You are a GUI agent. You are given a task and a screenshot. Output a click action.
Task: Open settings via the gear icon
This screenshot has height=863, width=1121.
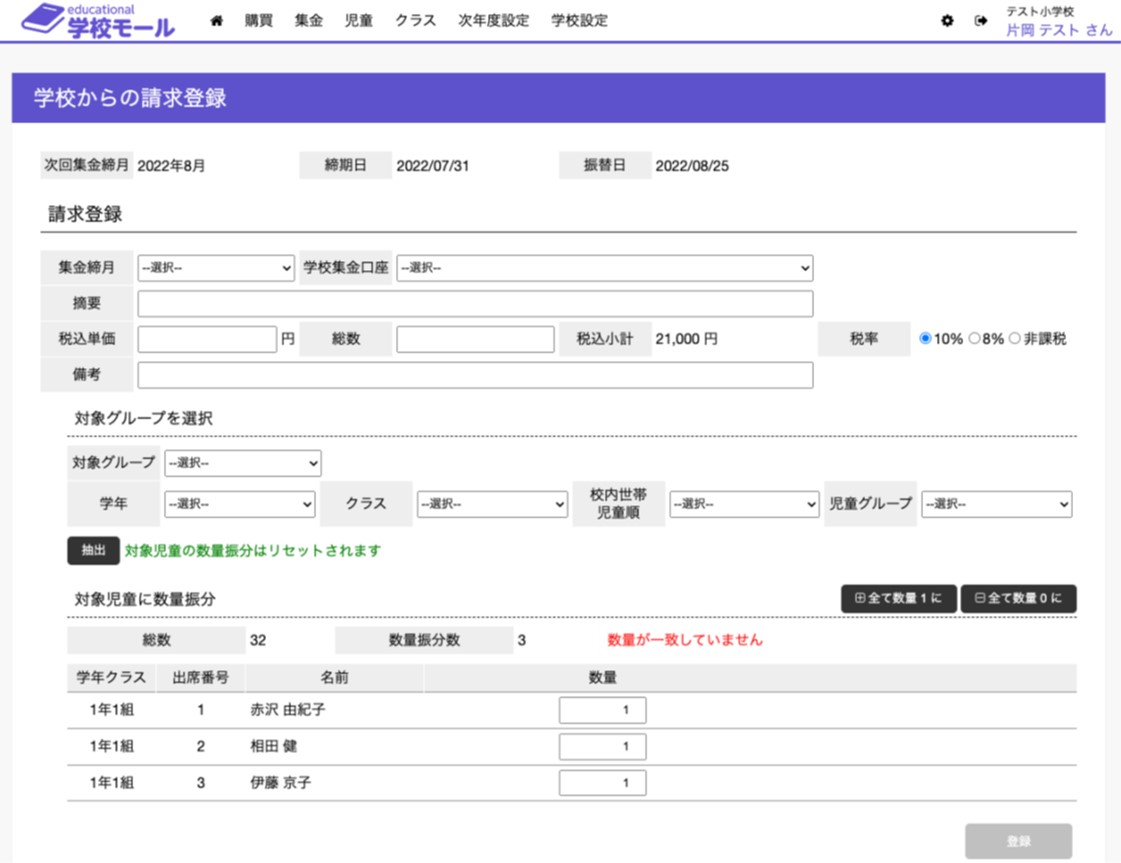coord(947,21)
